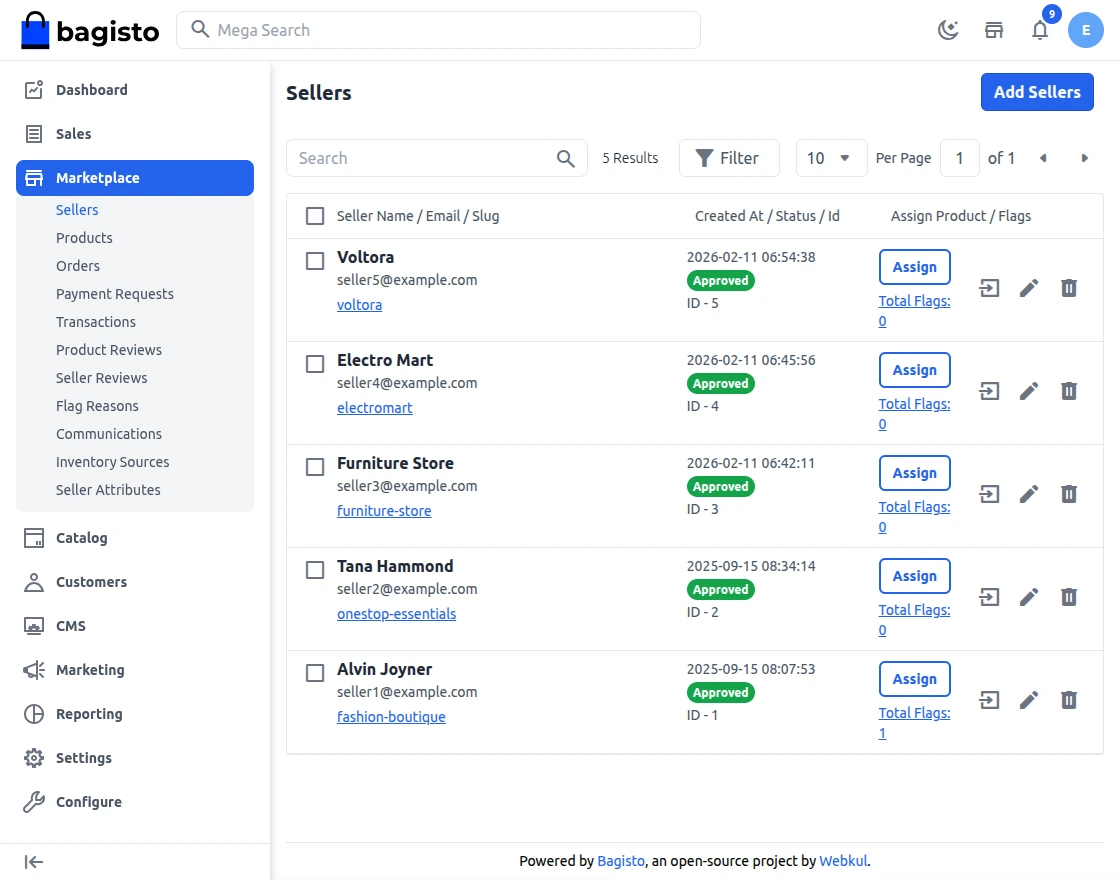
Task: Open the 10 per page dropdown
Action: [x=831, y=158]
